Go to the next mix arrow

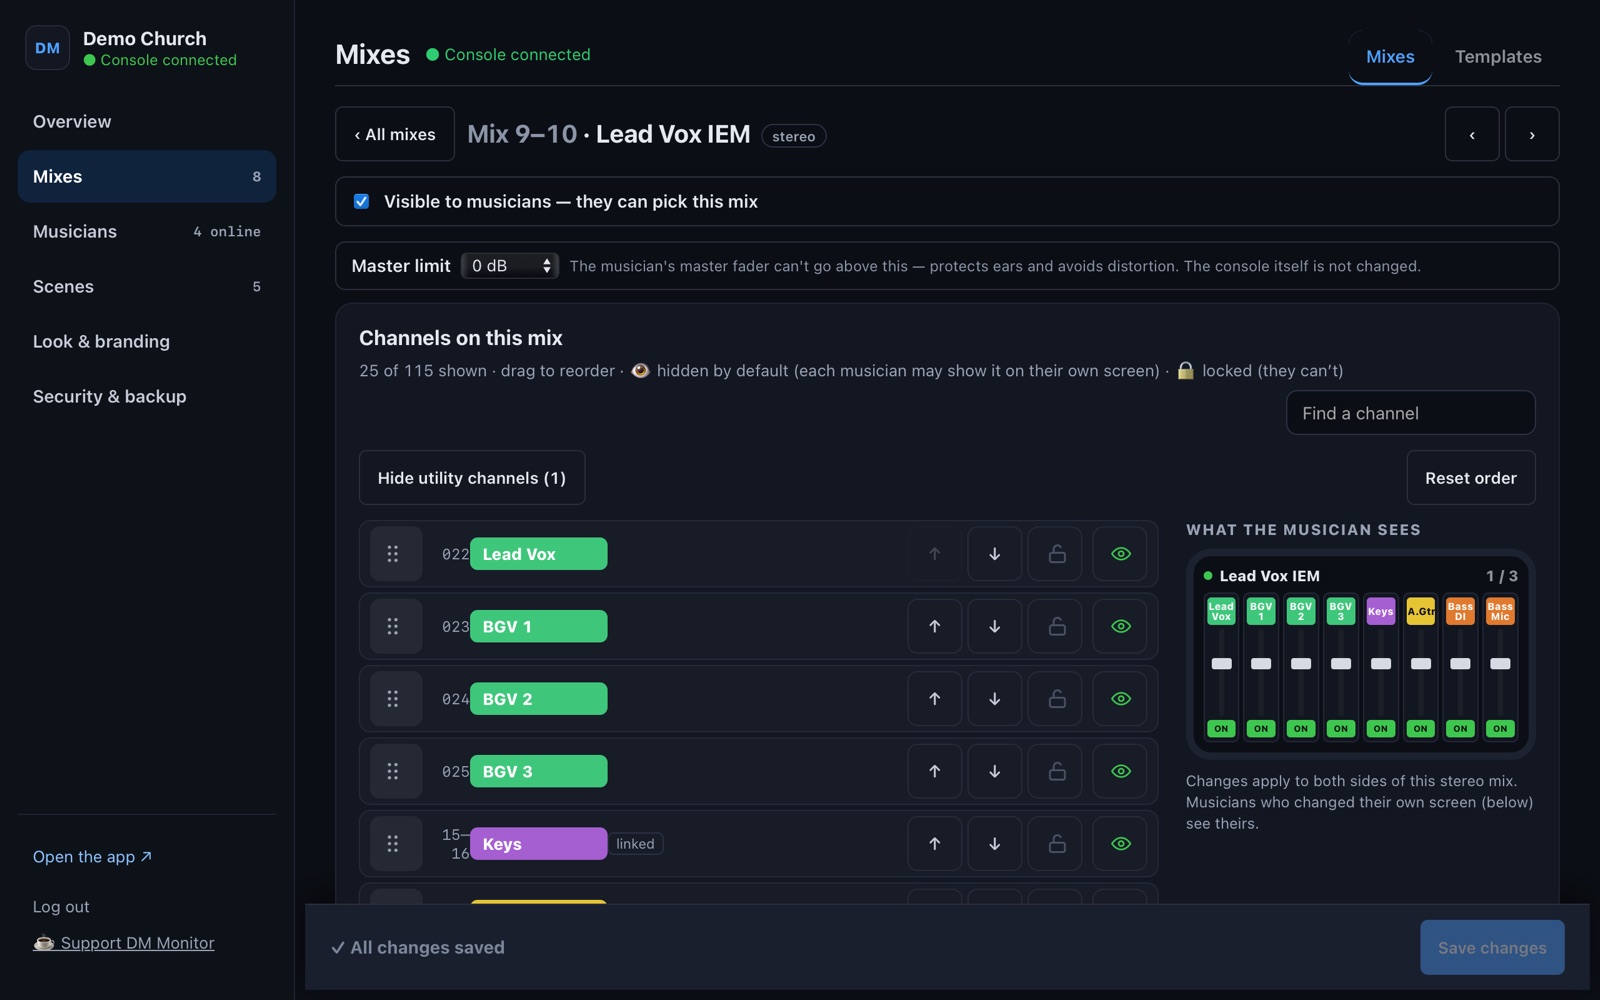1532,134
